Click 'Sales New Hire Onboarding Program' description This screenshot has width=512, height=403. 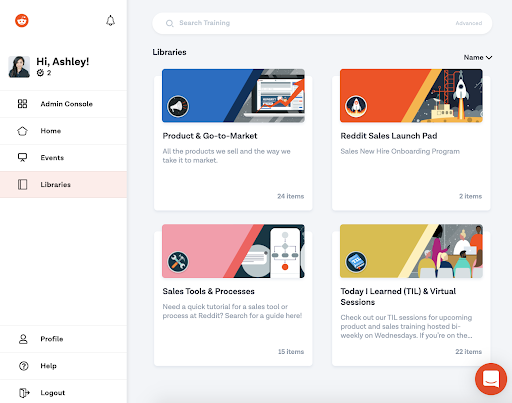click(400, 151)
